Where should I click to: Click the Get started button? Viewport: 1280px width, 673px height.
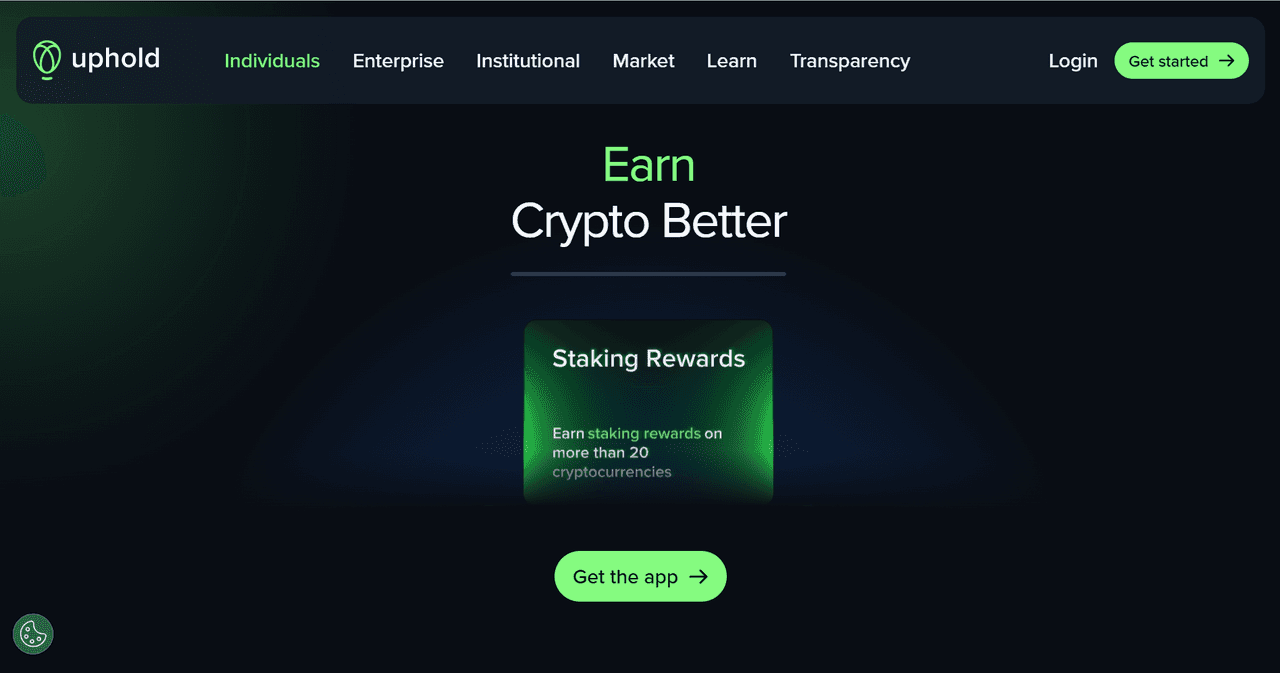(x=1181, y=61)
